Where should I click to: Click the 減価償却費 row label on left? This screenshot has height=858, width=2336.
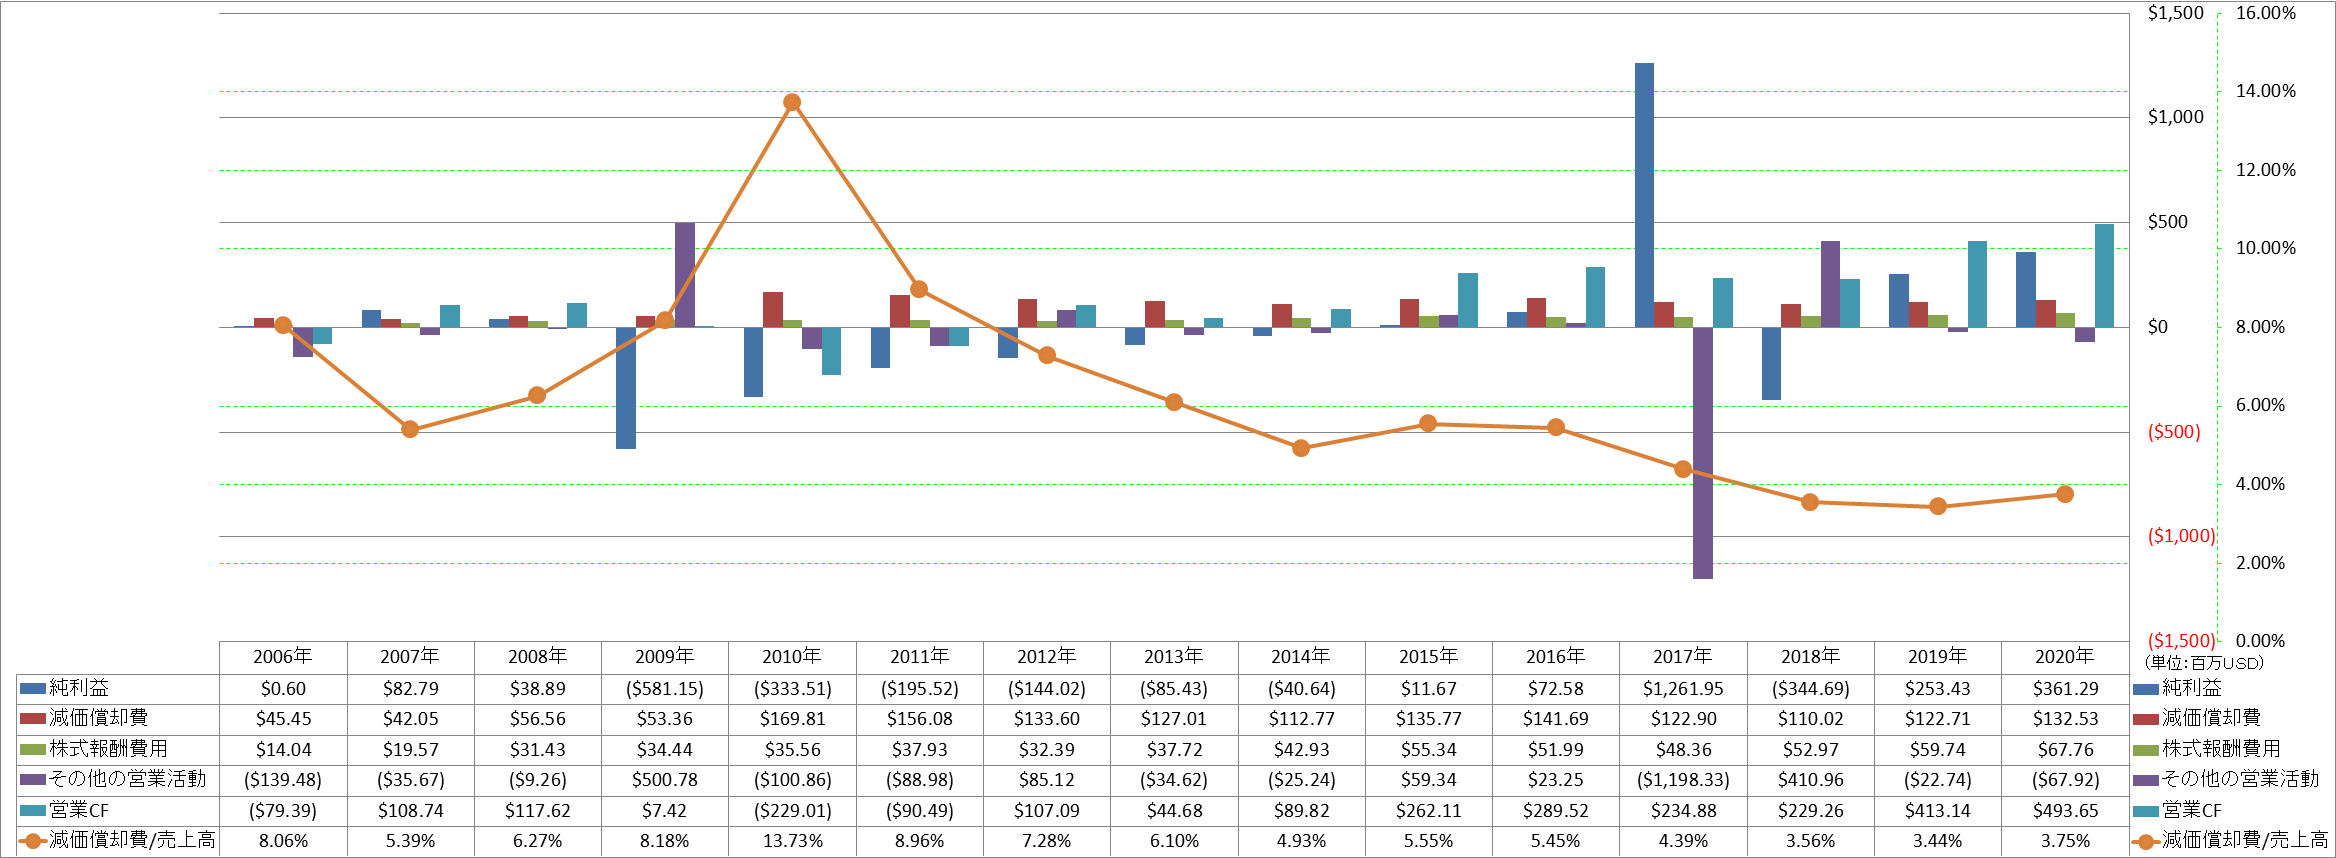[98, 718]
